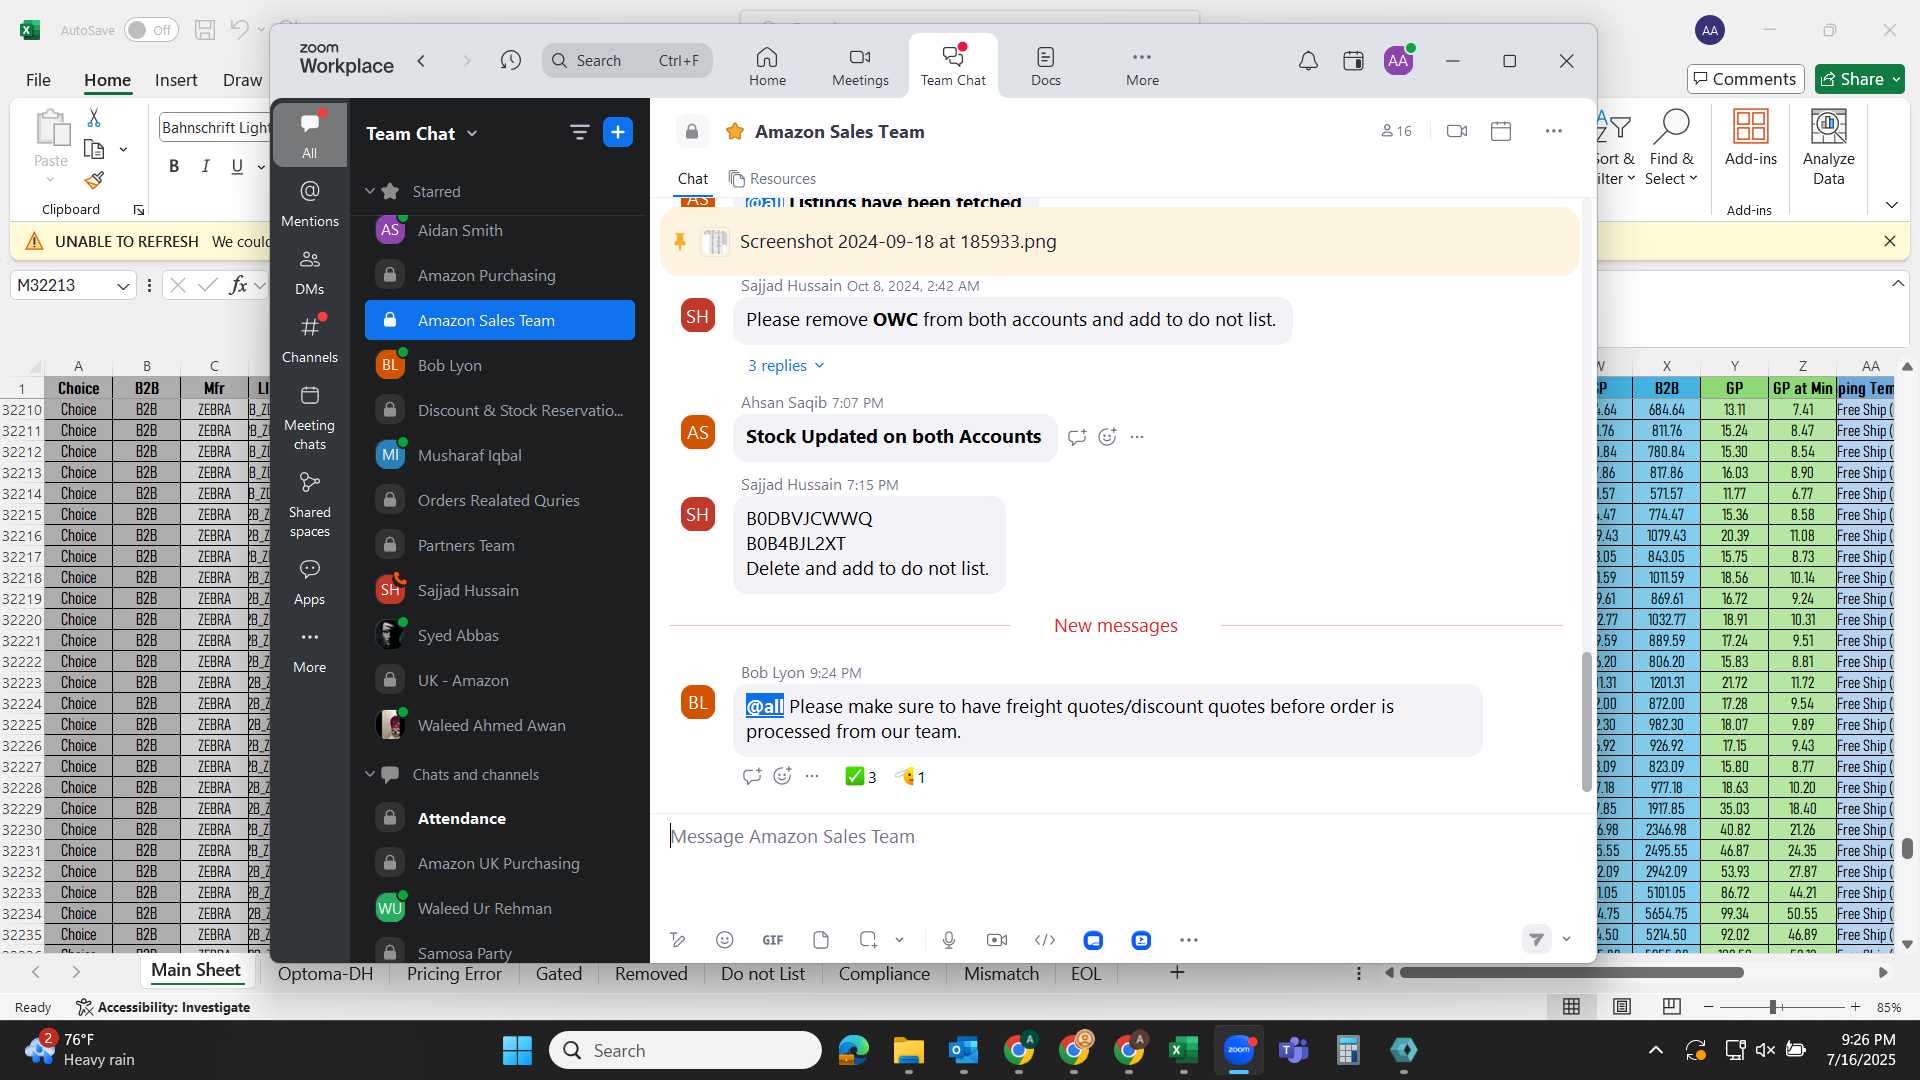Insert a GIF into the message
Image resolution: width=1920 pixels, height=1080 pixels.
click(773, 940)
